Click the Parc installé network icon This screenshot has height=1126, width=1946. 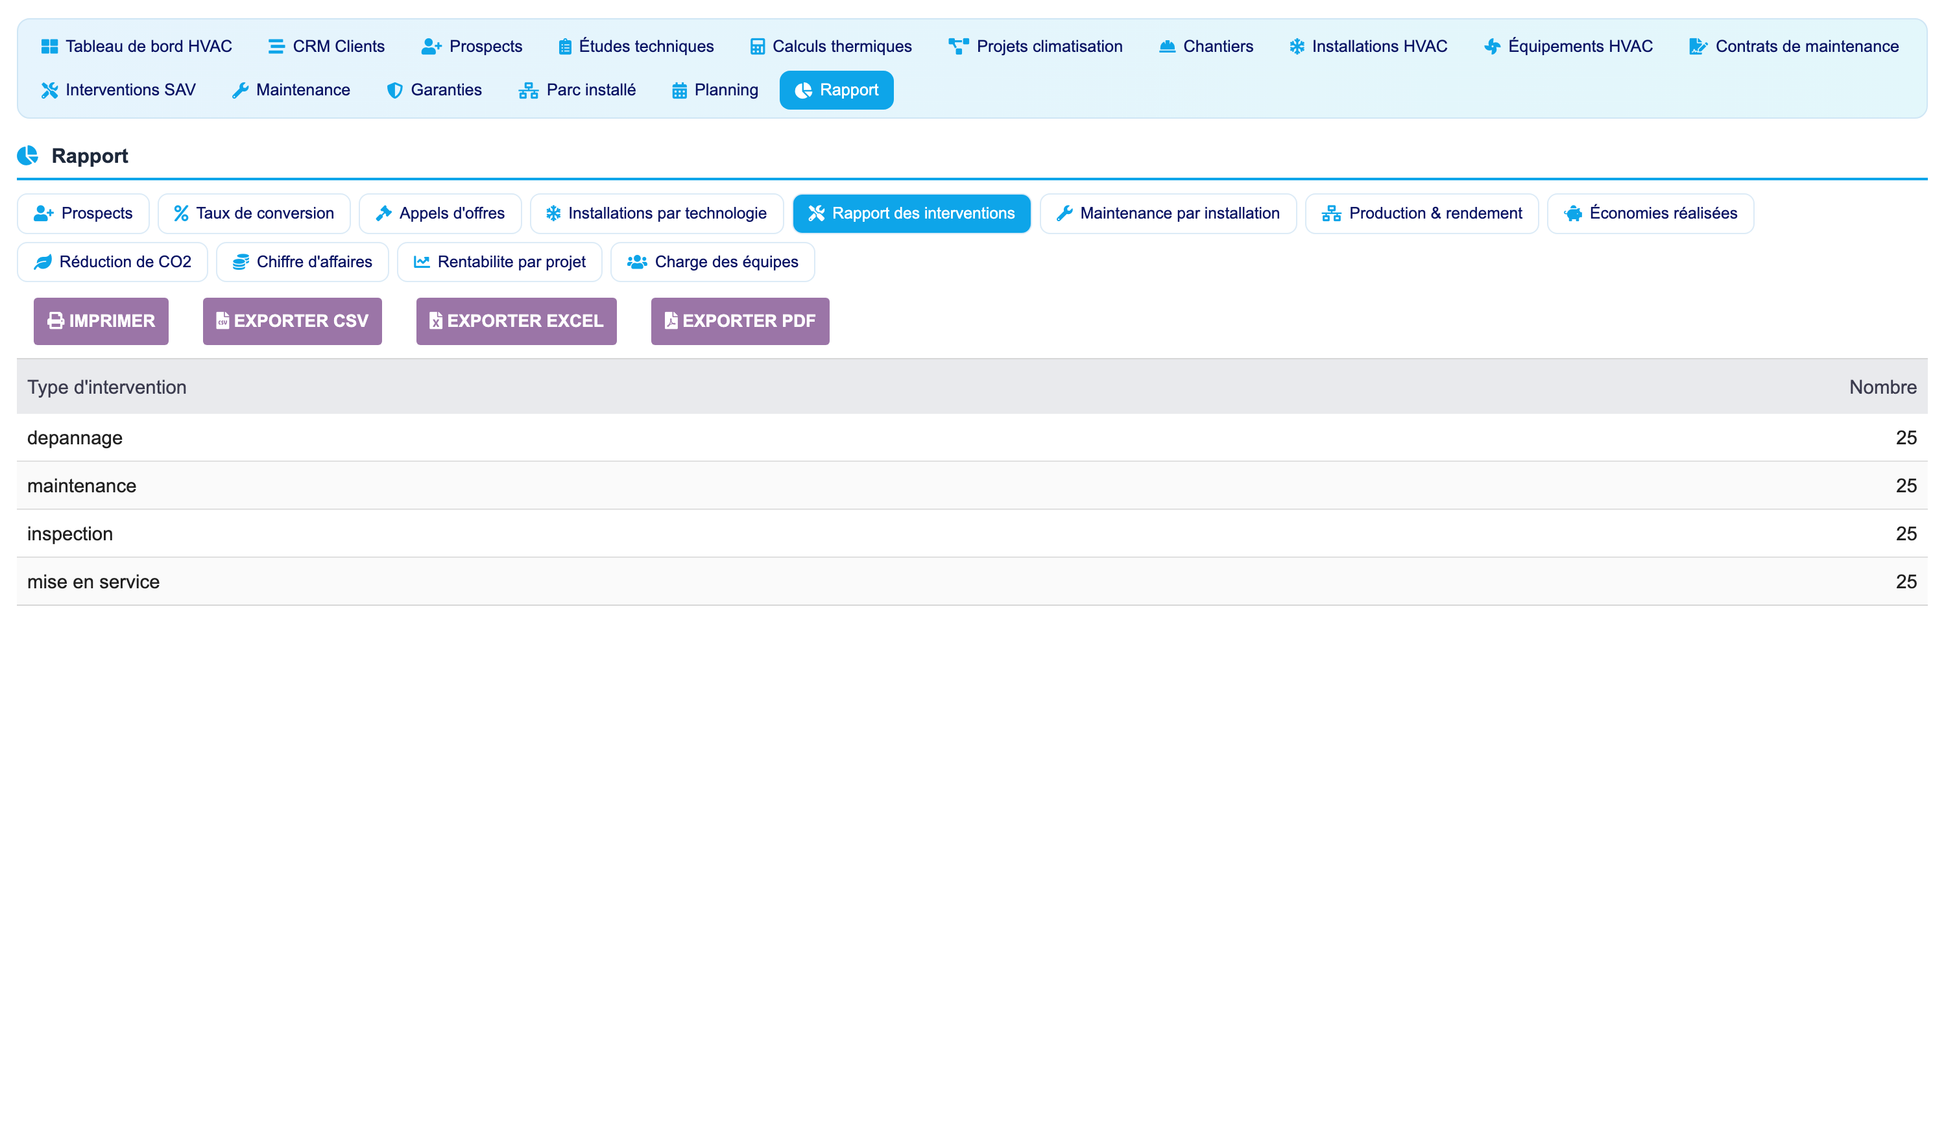coord(528,91)
